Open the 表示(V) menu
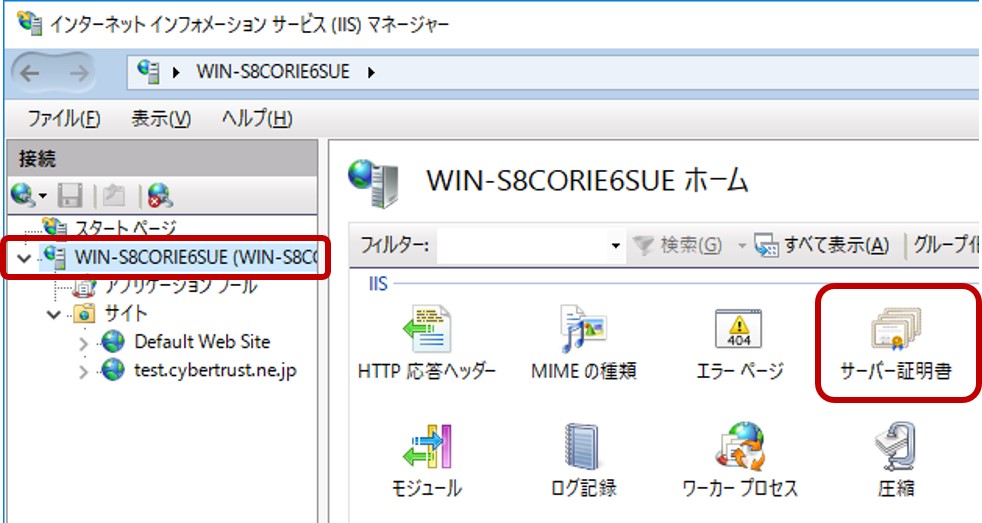982x523 pixels. click(161, 118)
